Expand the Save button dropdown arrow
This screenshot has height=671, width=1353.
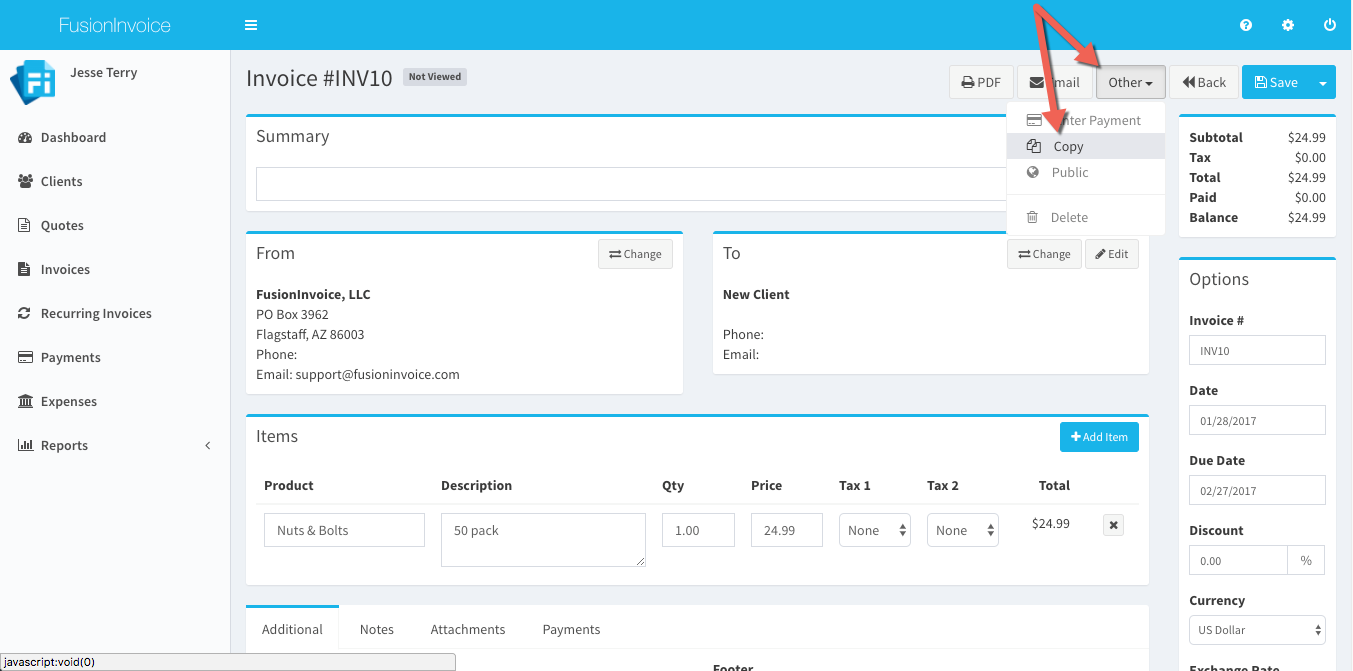1322,83
